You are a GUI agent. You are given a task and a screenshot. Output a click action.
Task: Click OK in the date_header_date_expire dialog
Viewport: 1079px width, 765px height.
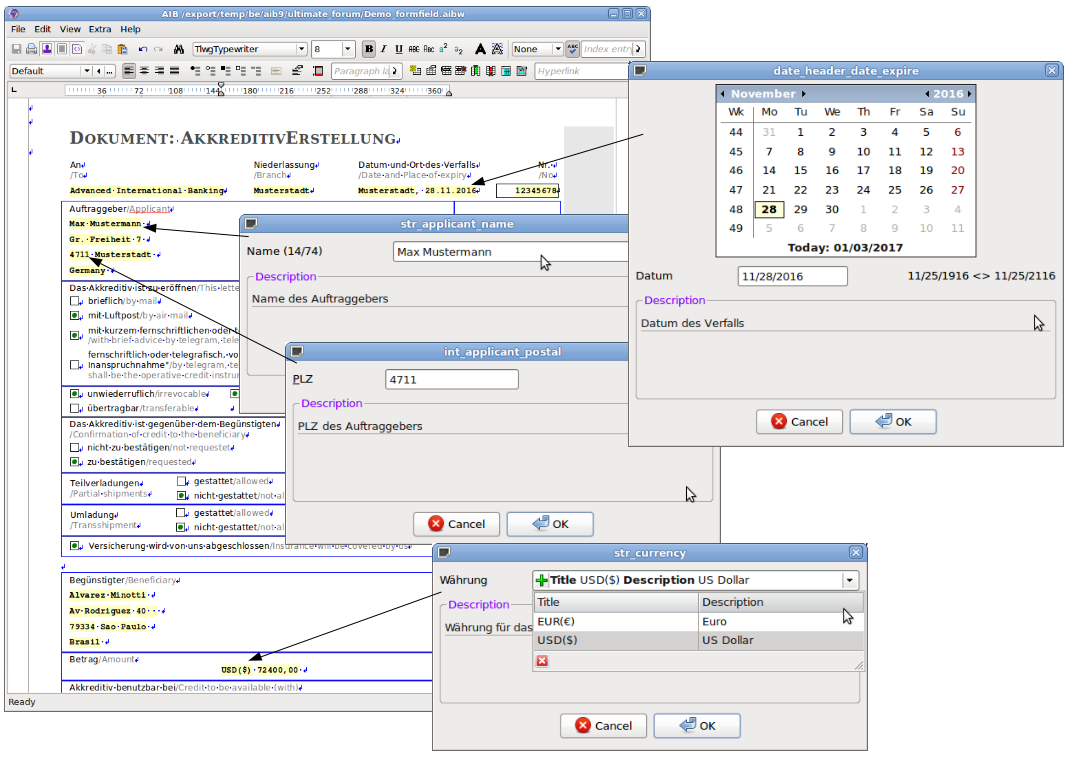tap(893, 422)
